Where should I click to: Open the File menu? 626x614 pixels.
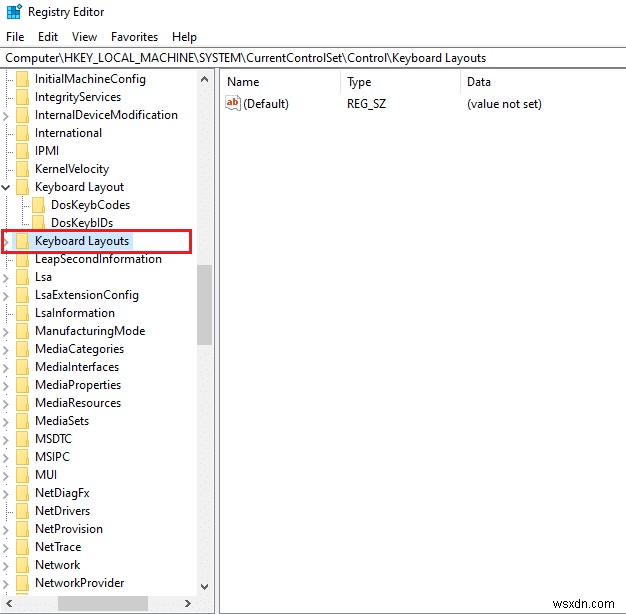15,37
